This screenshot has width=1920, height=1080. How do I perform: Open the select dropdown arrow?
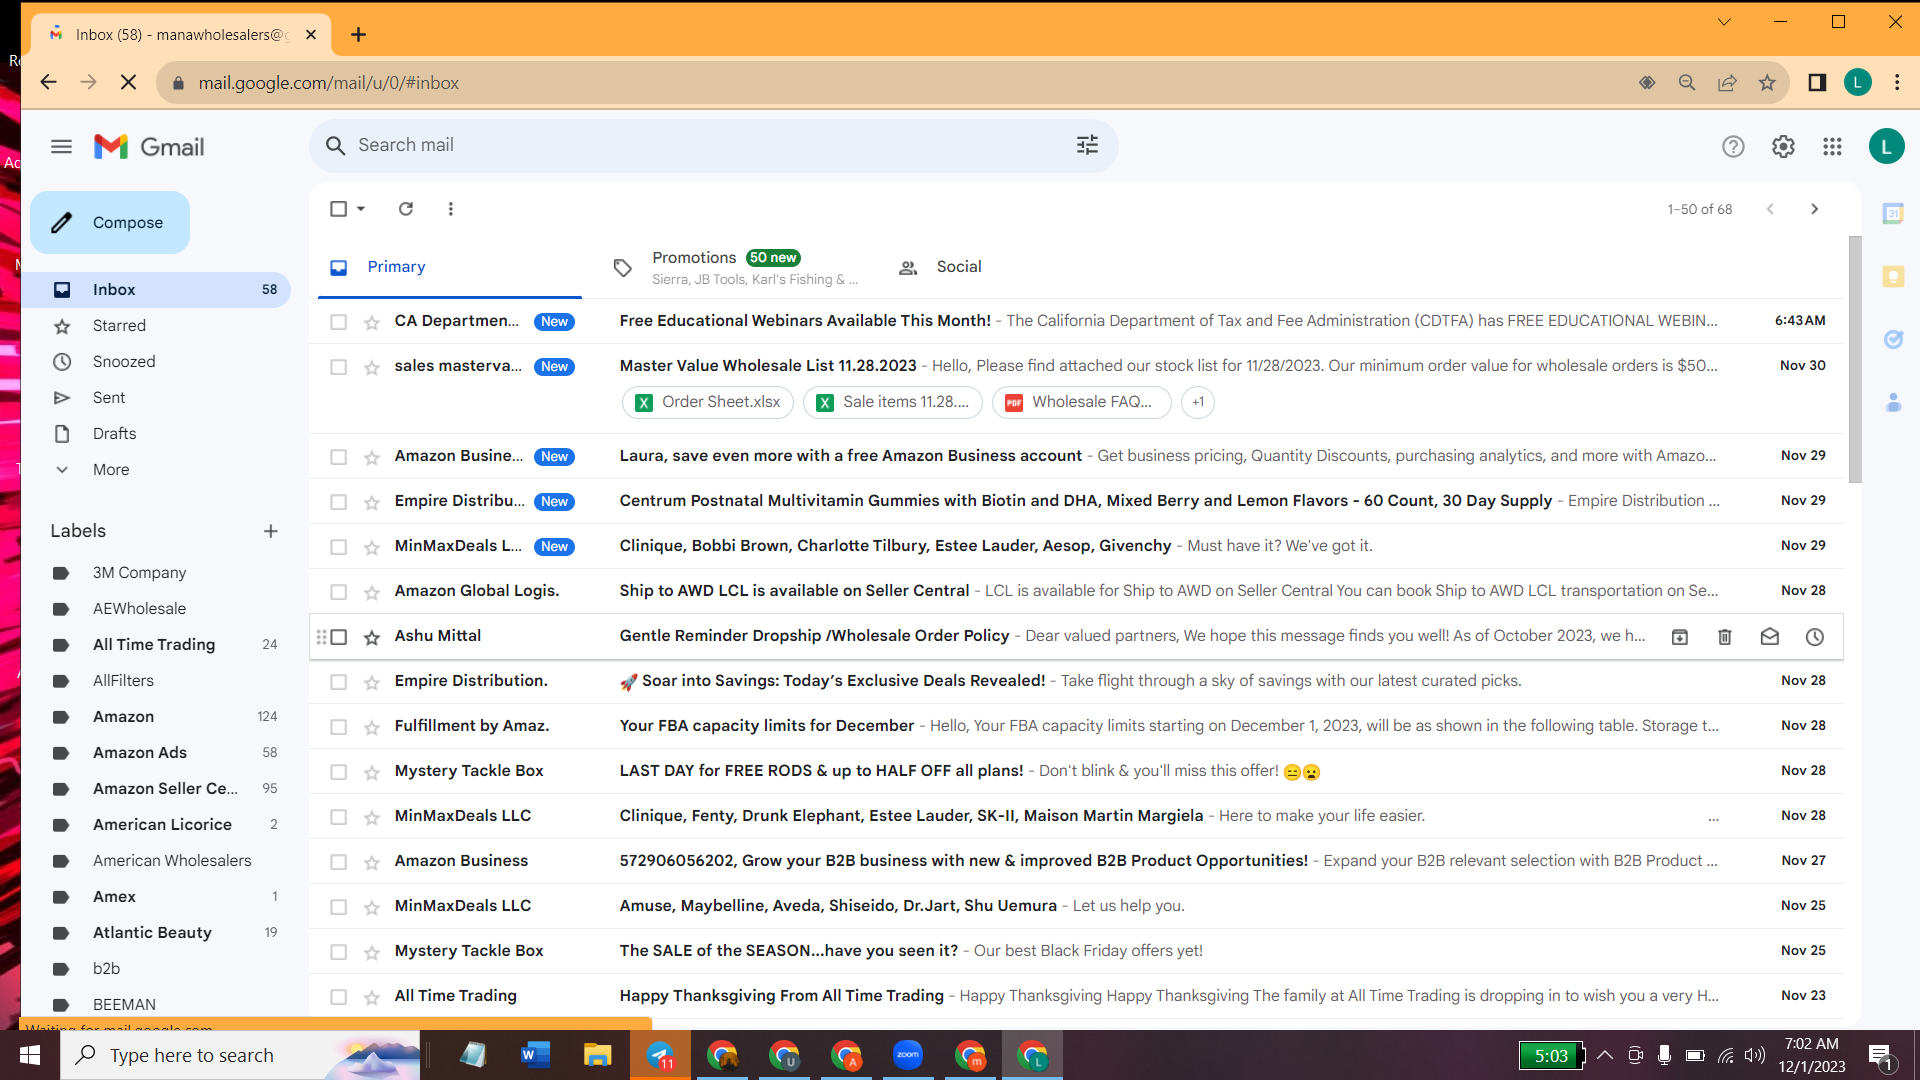point(361,209)
